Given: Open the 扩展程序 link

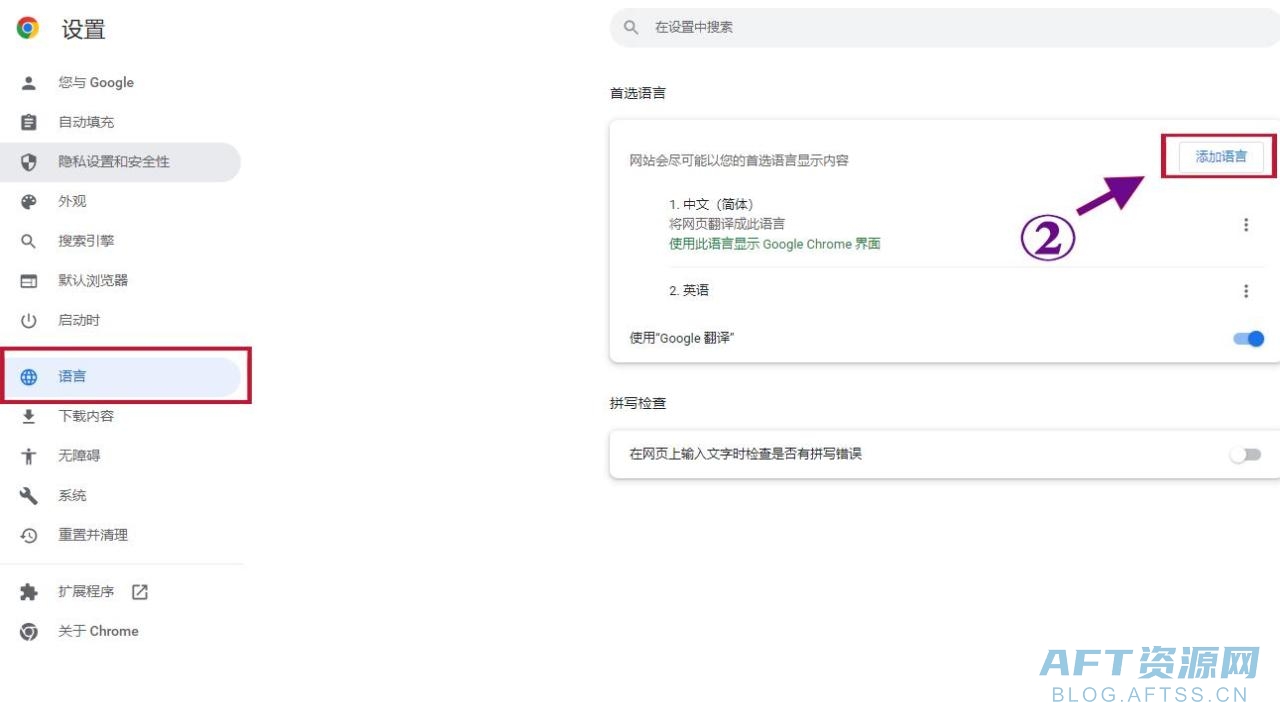Looking at the screenshot, I should point(120,592).
